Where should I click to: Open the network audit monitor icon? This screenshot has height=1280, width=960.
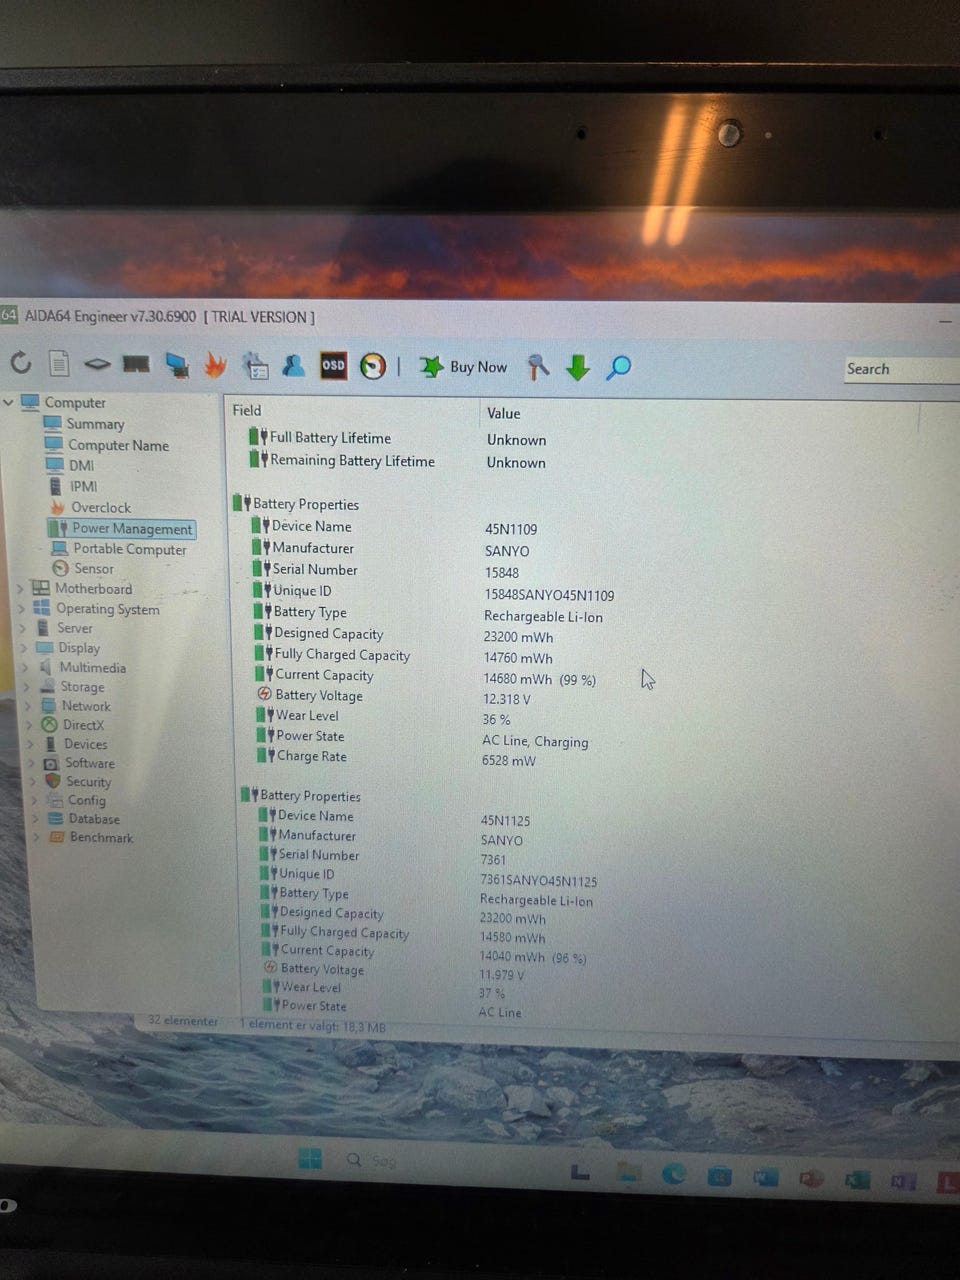point(177,366)
